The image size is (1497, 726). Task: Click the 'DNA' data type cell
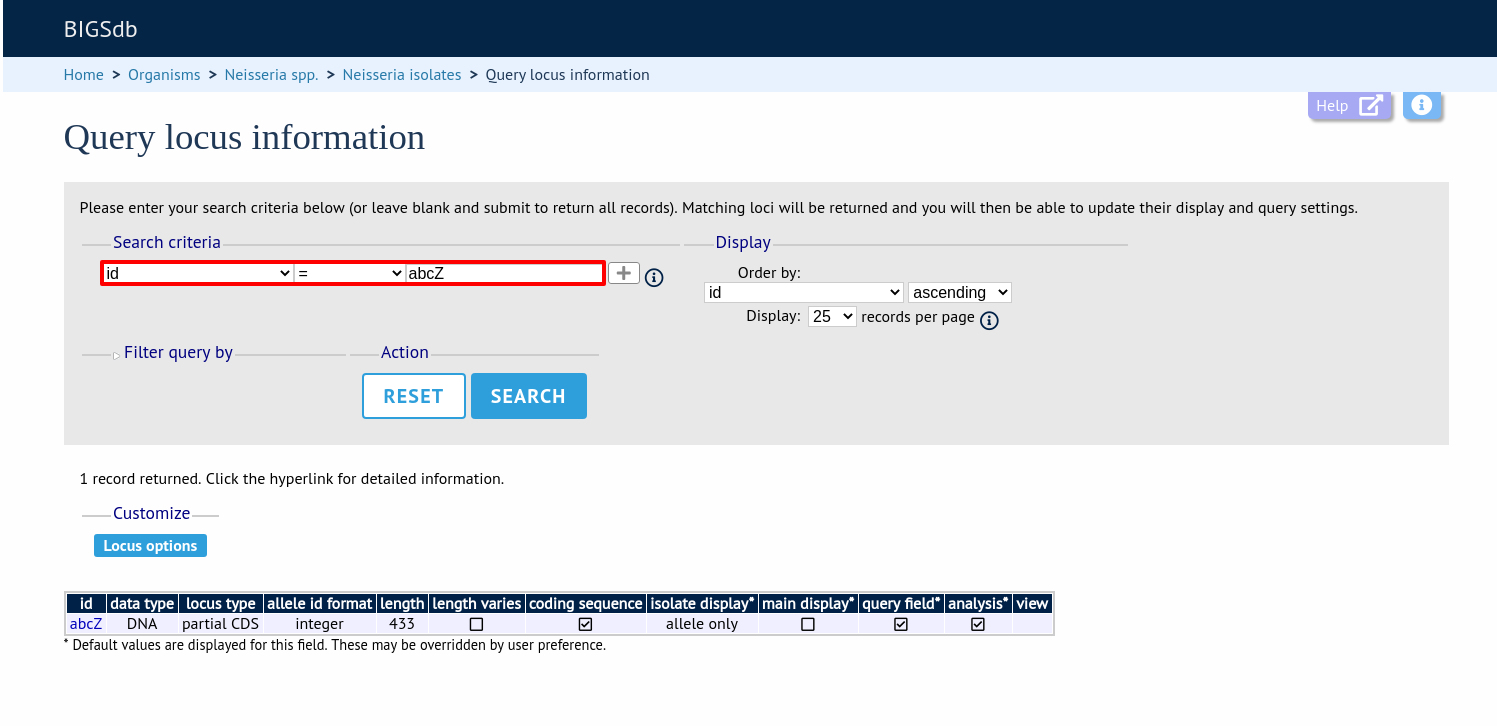pyautogui.click(x=142, y=624)
